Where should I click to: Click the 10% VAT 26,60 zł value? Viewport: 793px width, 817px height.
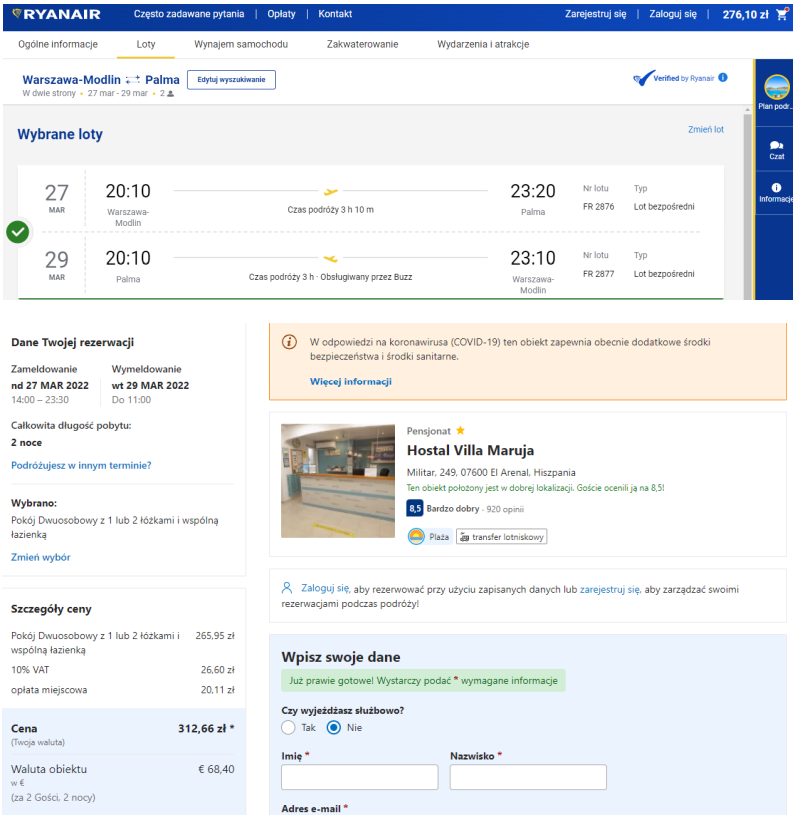[x=218, y=670]
